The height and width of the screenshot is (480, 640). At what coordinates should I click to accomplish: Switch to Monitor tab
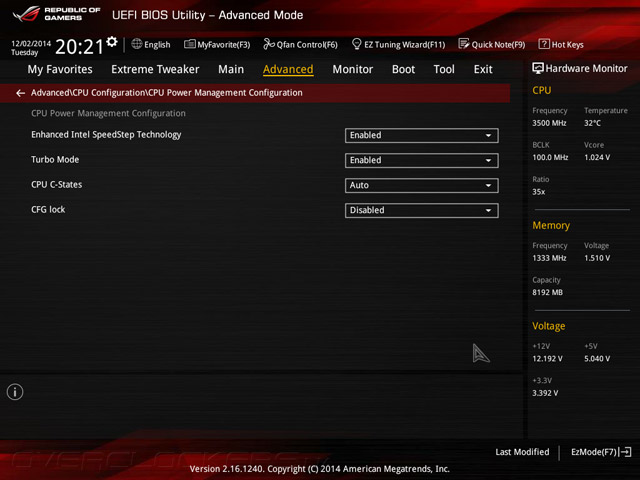[353, 69]
